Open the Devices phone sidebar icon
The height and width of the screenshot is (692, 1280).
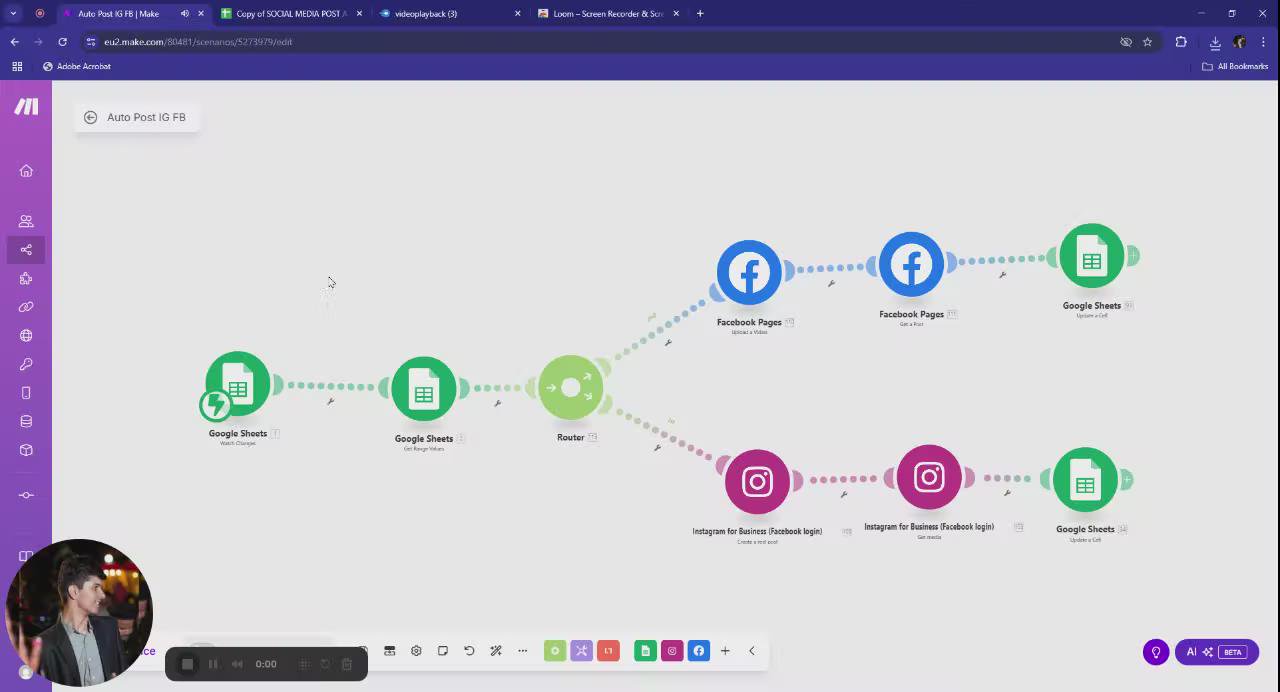tap(26, 393)
